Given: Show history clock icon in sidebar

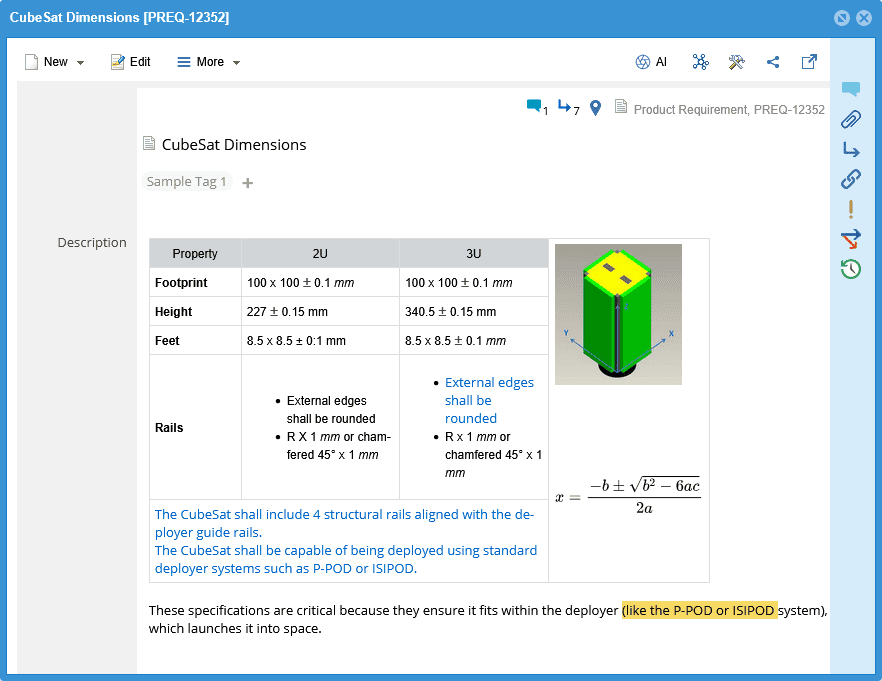Looking at the screenshot, I should pos(851,268).
